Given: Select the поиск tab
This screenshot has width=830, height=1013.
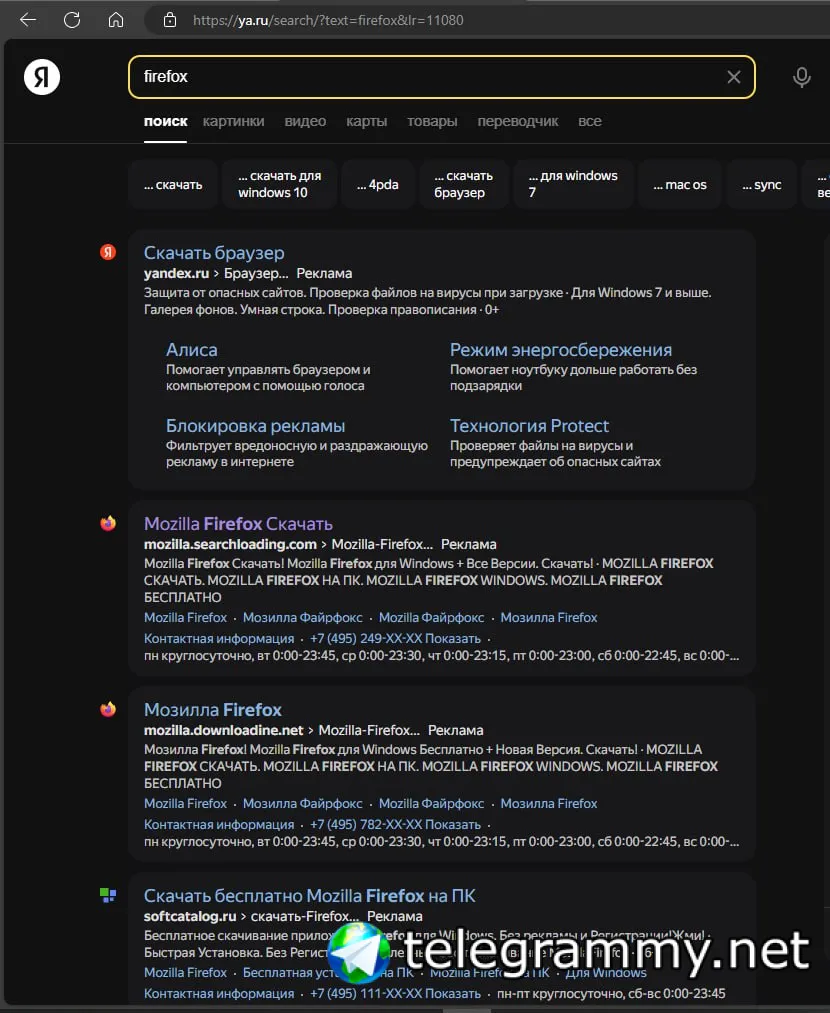Looking at the screenshot, I should pos(165,121).
